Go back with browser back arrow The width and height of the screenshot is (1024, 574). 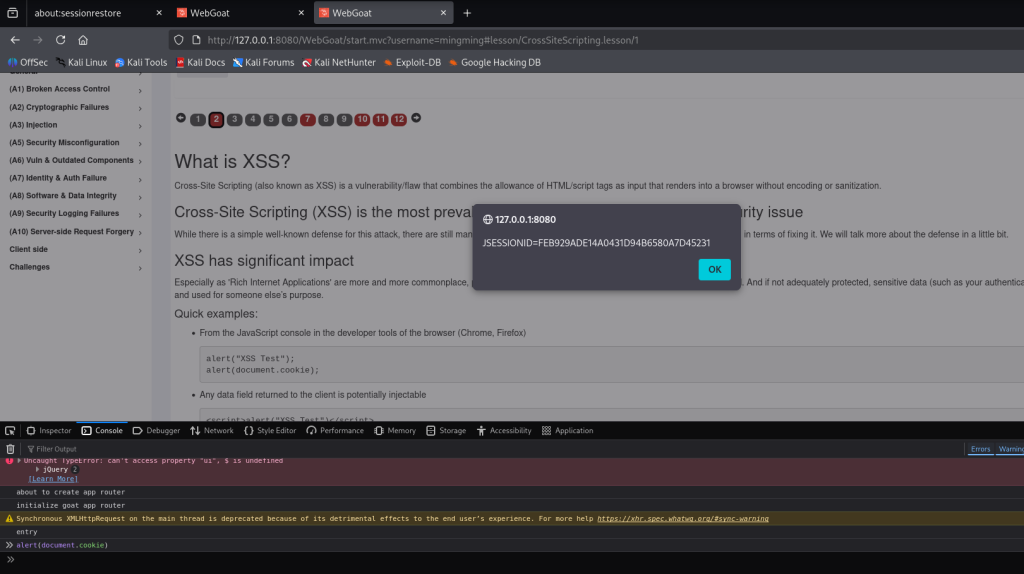click(15, 40)
